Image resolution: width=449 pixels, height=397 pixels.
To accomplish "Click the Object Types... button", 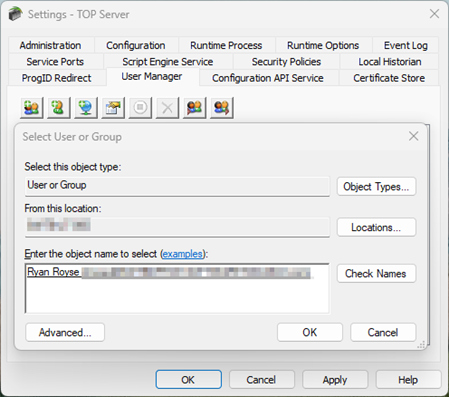I will tap(376, 186).
